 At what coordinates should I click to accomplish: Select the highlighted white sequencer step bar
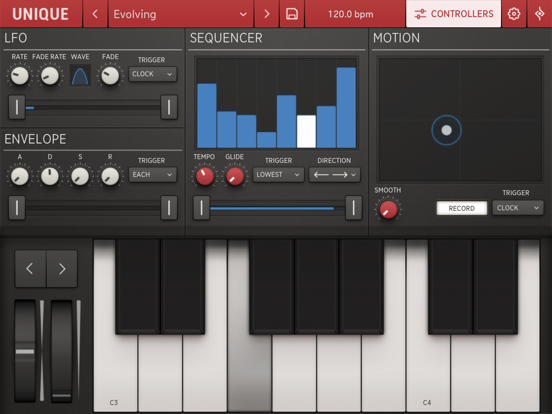(306, 131)
